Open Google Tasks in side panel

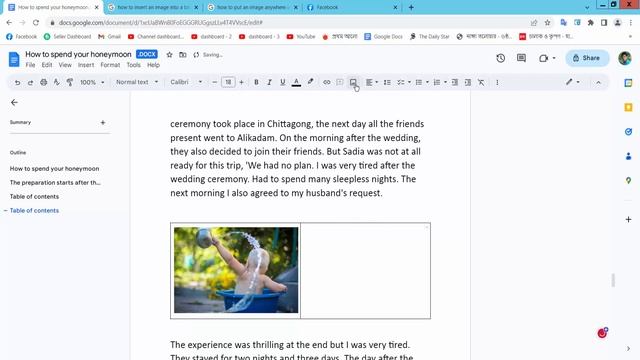628,131
